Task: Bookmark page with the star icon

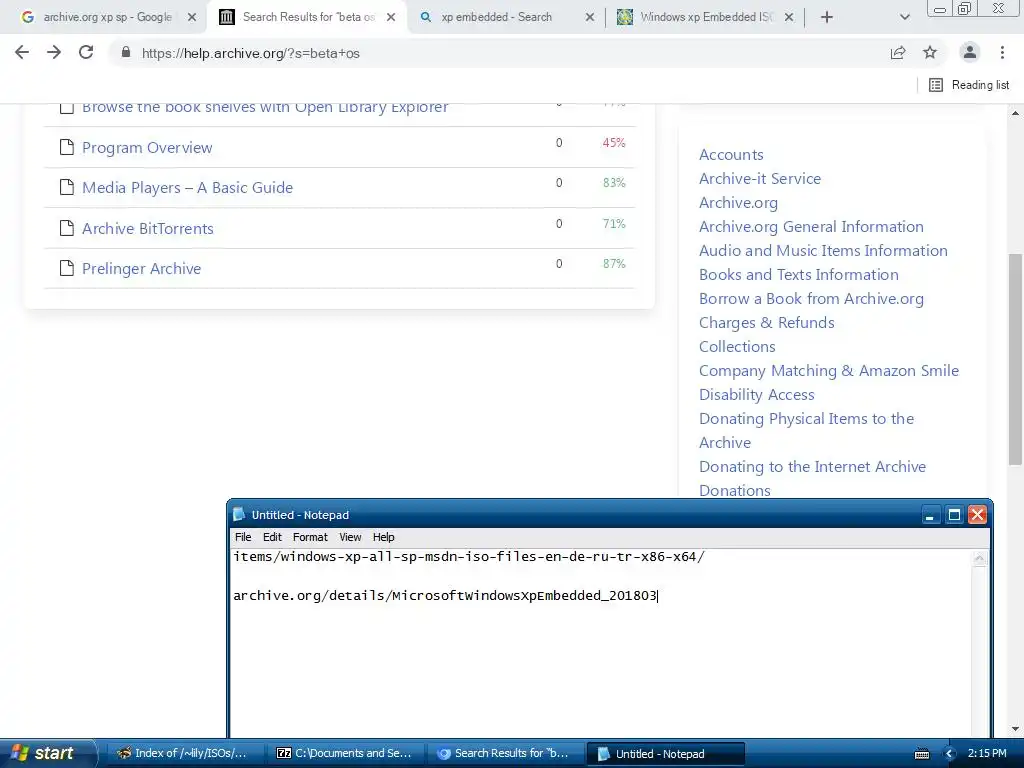Action: pyautogui.click(x=930, y=53)
